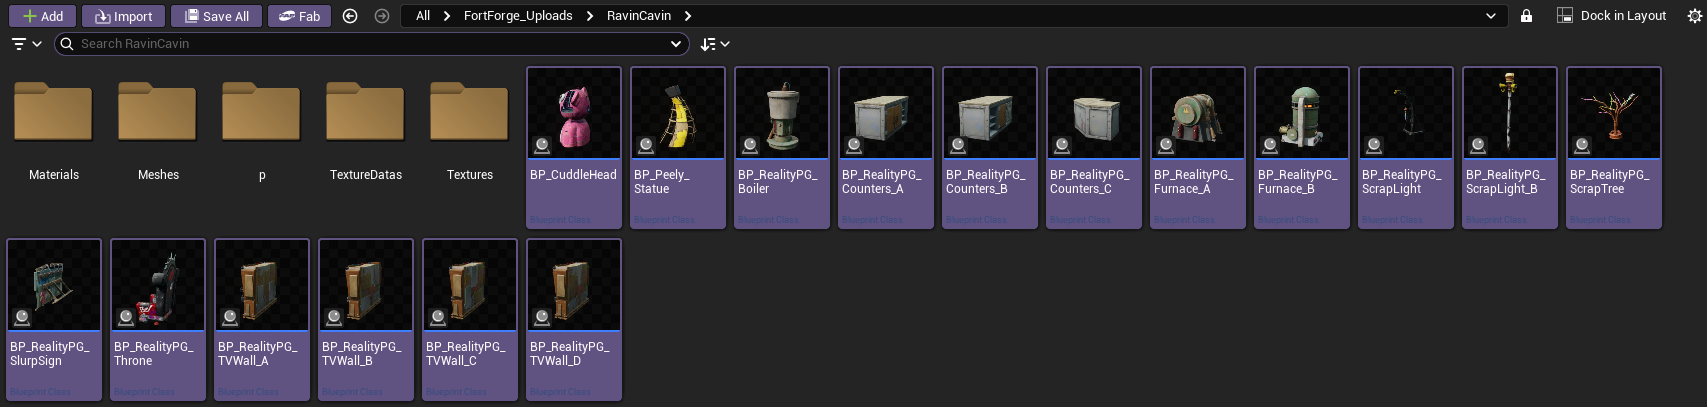Select BP_RealityPG_Counters_A asset
This screenshot has height=407, width=1707.
pos(886,148)
